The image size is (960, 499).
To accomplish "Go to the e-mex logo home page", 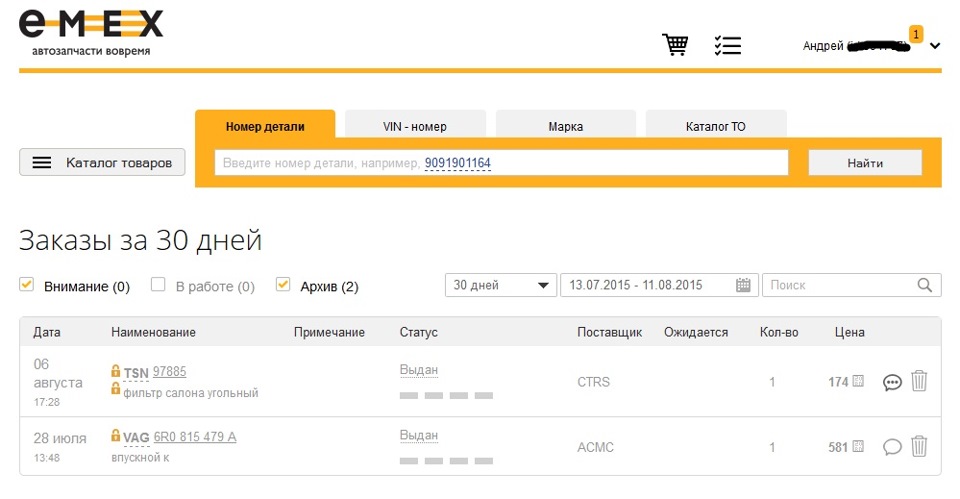I will [91, 33].
